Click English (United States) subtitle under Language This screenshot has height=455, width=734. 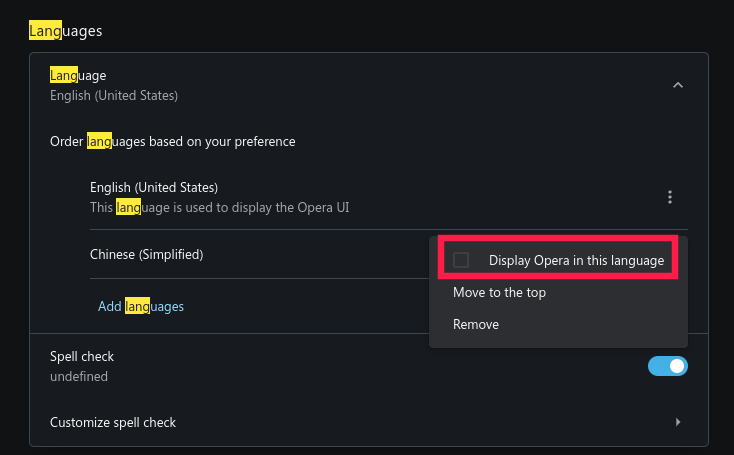tap(114, 96)
